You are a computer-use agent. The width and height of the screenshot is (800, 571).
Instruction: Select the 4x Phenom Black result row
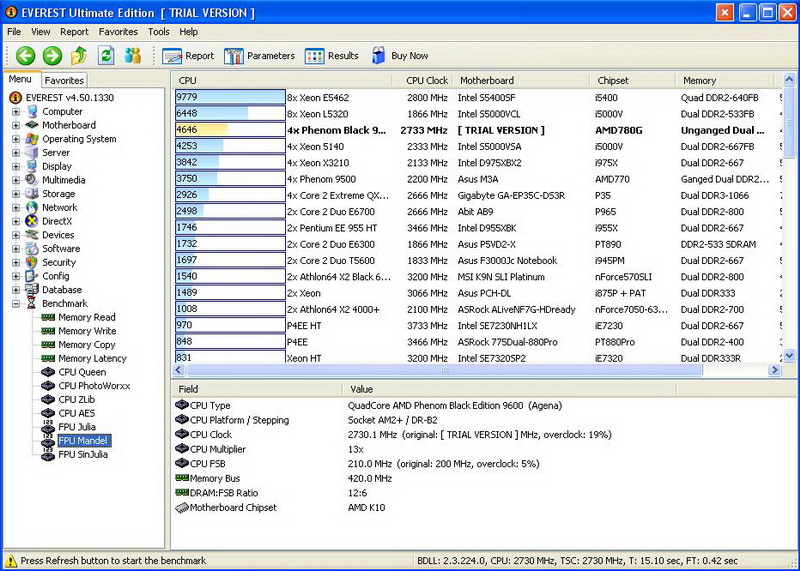point(477,130)
